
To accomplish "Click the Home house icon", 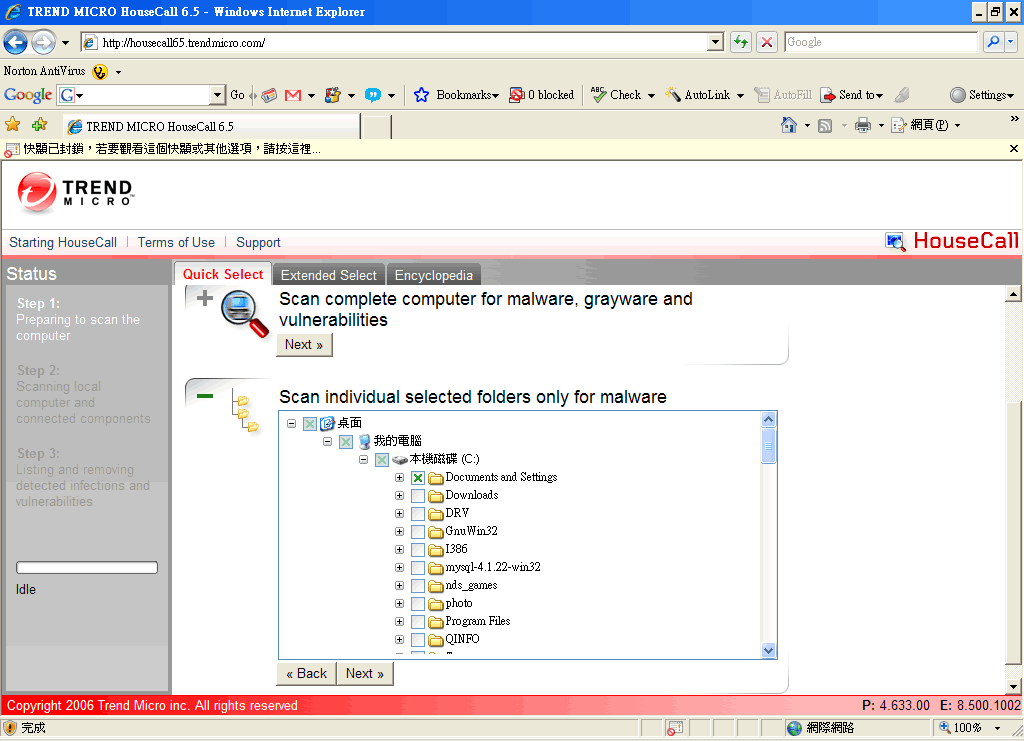I will (789, 125).
